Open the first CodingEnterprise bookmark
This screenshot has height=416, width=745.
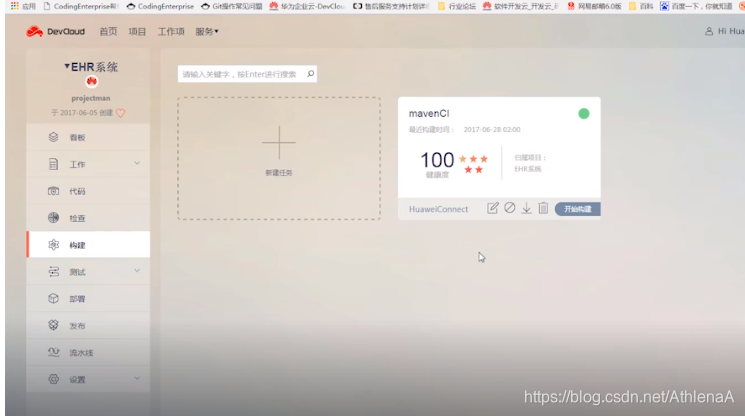pyautogui.click(x=80, y=6)
